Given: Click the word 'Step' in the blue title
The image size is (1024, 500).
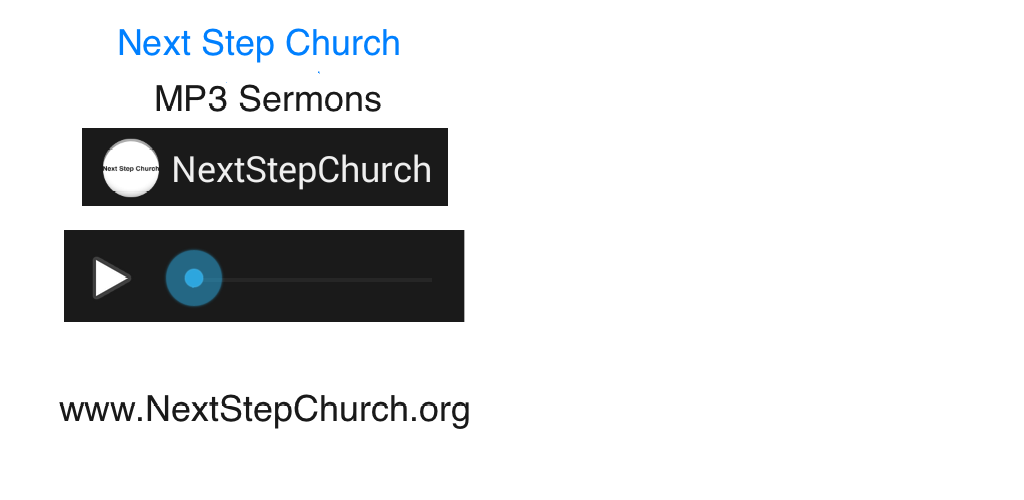Looking at the screenshot, I should click(238, 44).
